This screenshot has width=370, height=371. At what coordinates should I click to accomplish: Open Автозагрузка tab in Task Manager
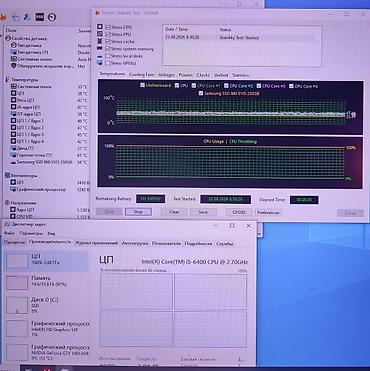coord(135,244)
